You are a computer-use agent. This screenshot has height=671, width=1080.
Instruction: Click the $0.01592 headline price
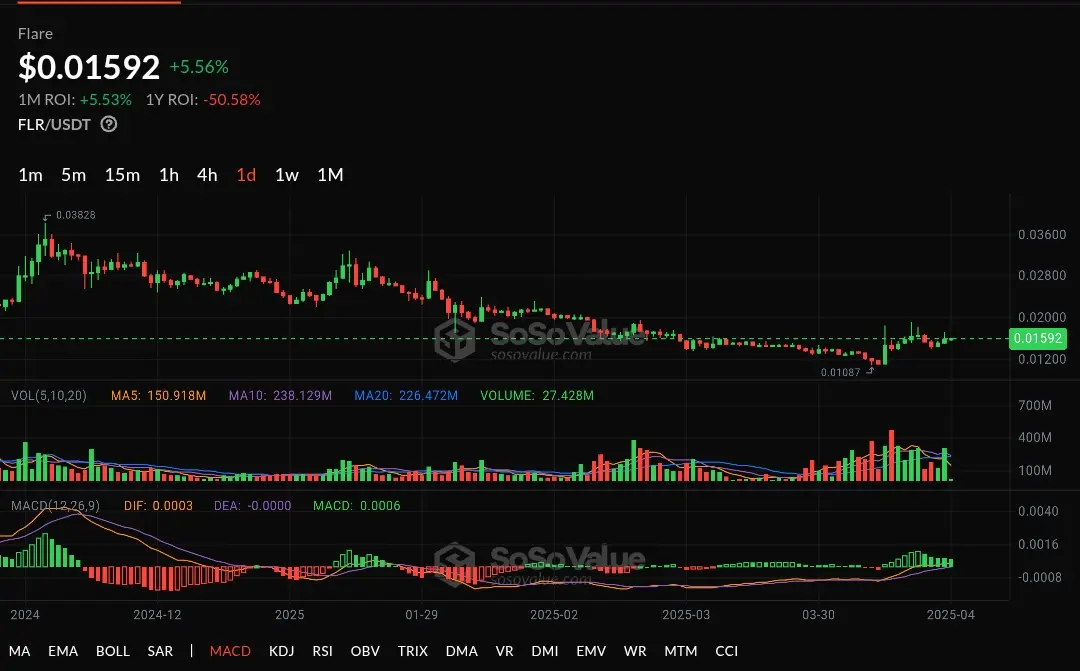[89, 67]
